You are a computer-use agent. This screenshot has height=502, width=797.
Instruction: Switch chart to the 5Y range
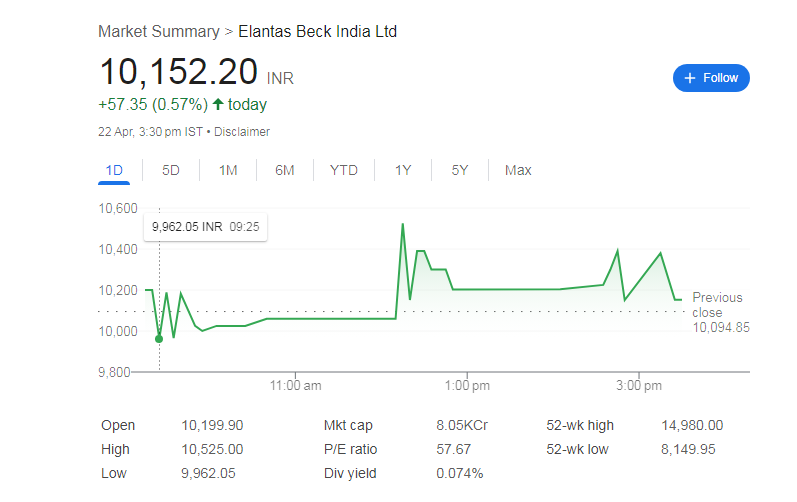460,170
